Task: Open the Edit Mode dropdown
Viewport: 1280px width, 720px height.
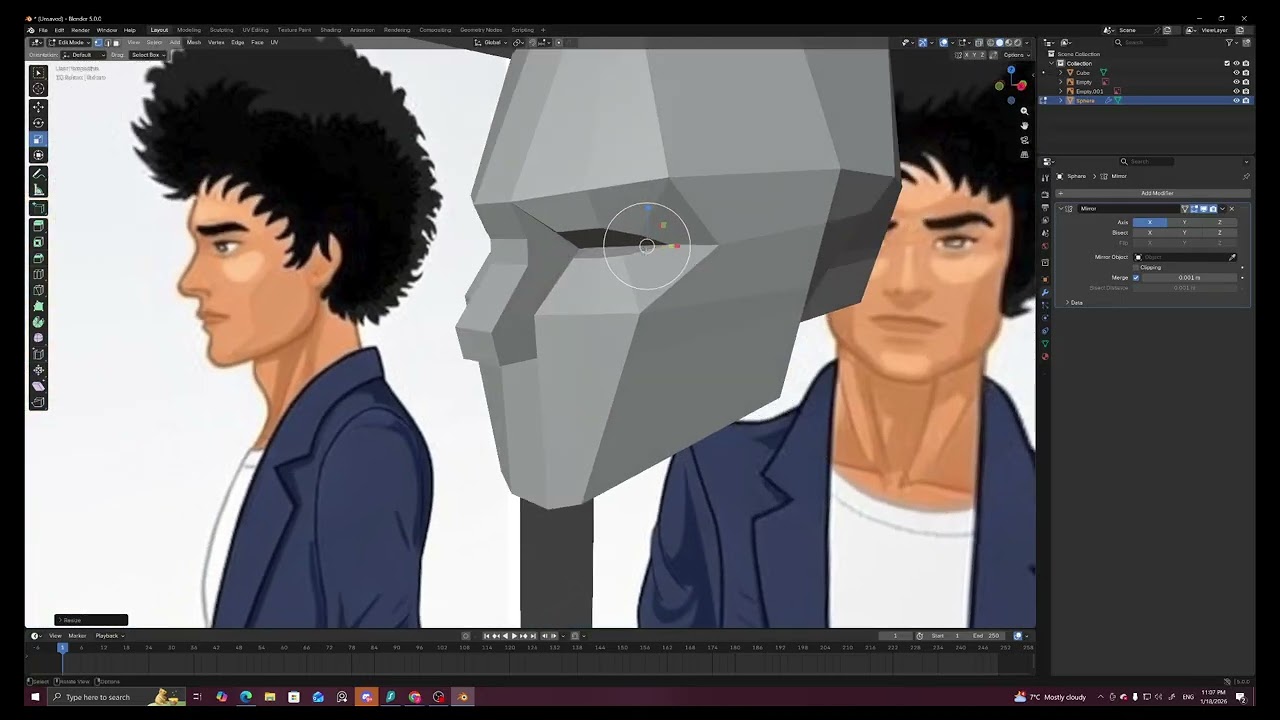Action: [x=70, y=42]
